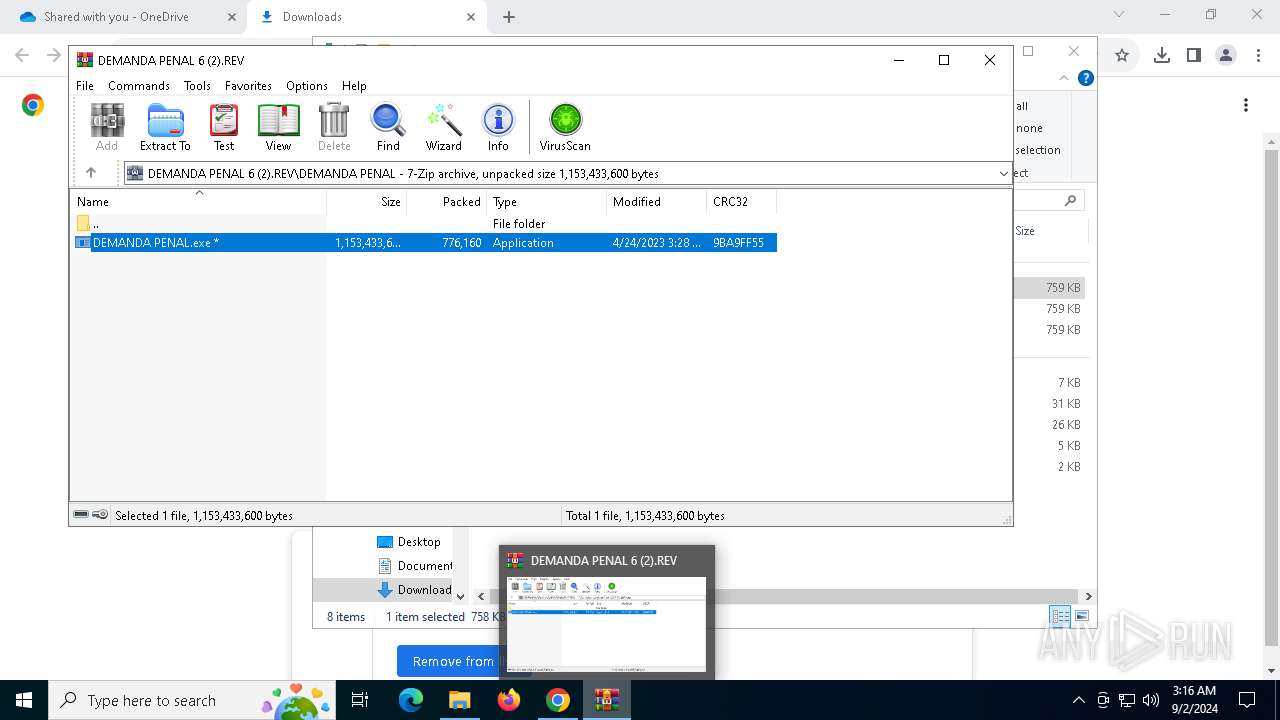The image size is (1280, 720).
Task: Run the Test archive tool
Action: click(x=224, y=127)
